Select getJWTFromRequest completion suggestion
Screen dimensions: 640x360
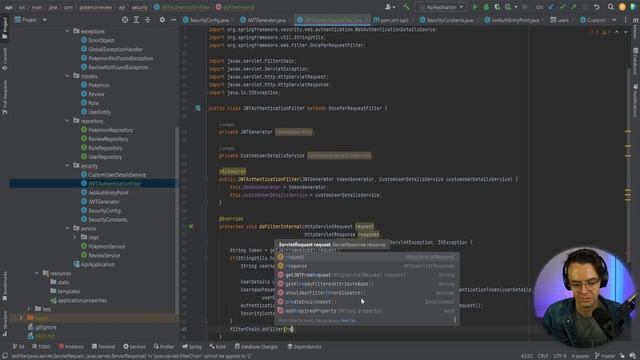coord(366,275)
